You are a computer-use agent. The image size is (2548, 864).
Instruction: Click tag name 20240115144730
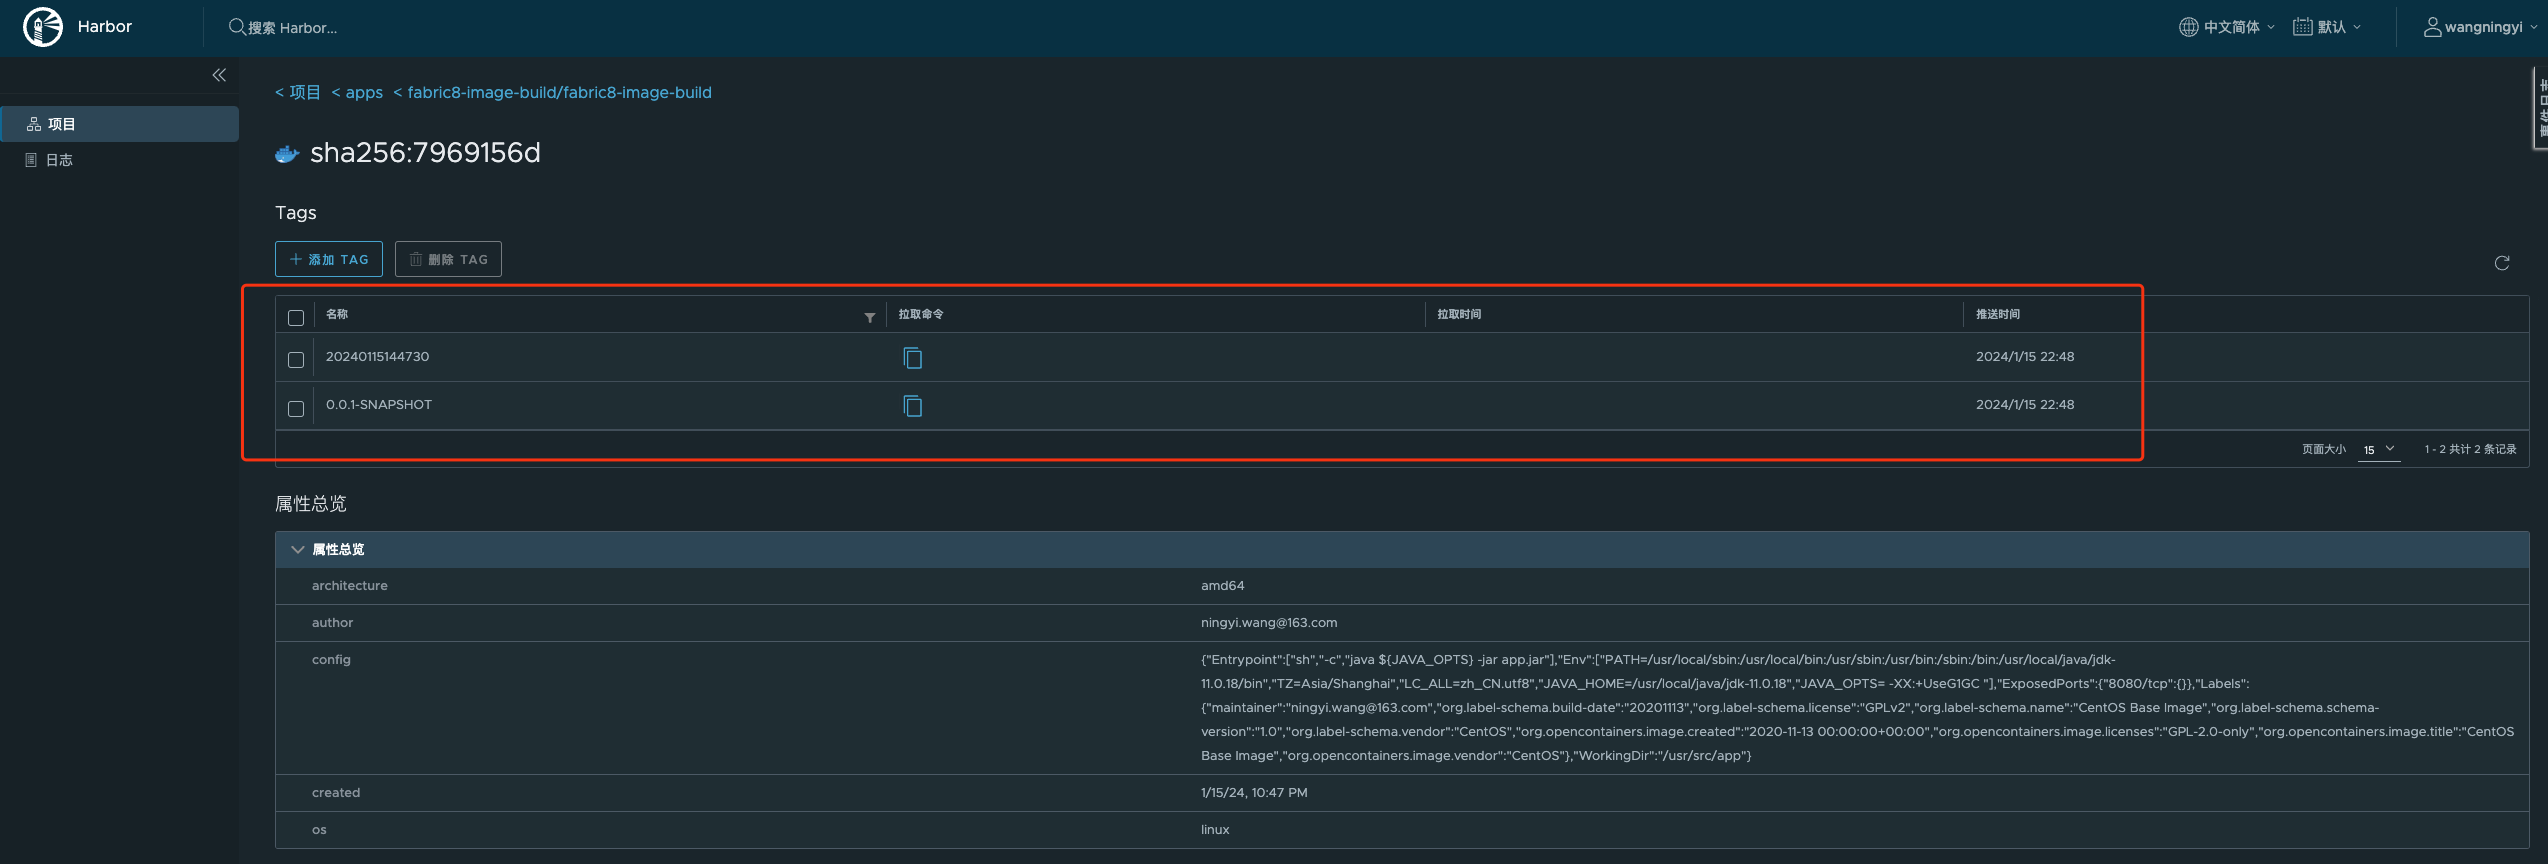[378, 357]
